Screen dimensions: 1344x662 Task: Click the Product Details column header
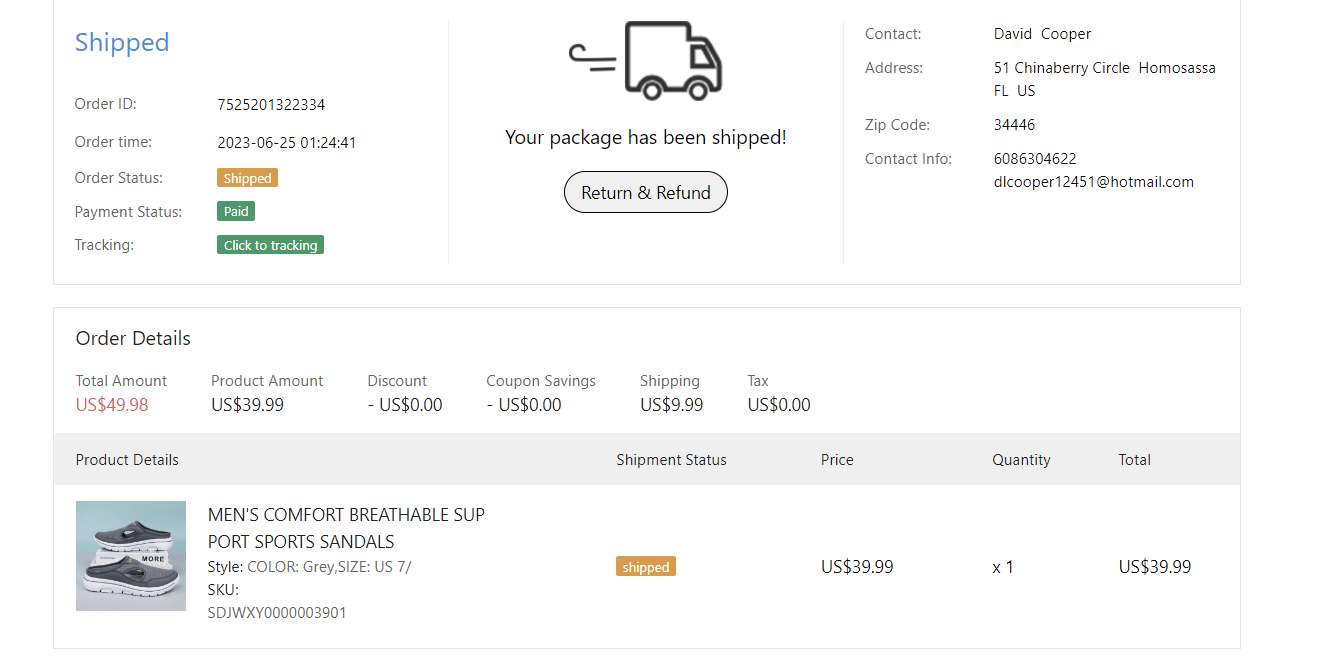[x=127, y=460]
